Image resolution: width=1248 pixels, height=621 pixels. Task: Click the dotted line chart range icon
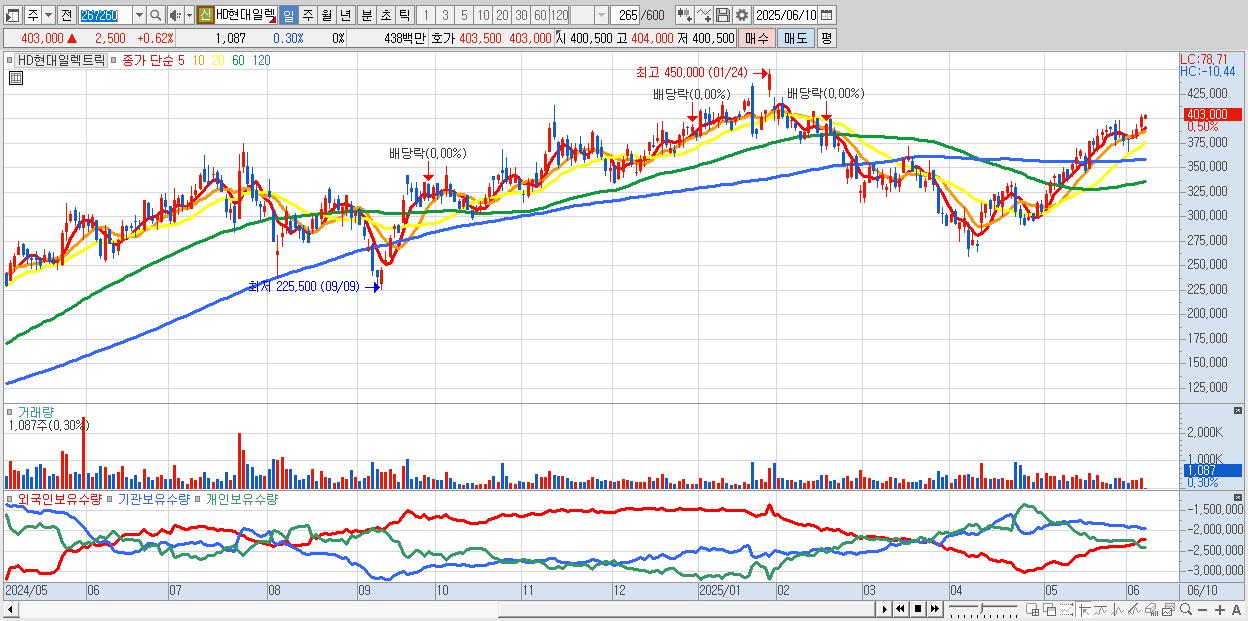click(1066, 609)
